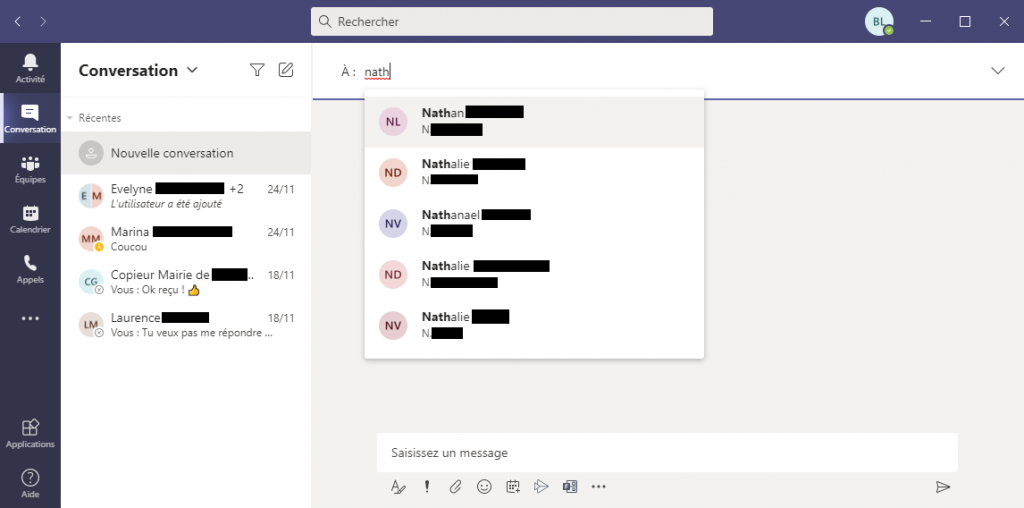Screen dimensions: 1024x508
Task: Open the Word-like app icon in toolbar
Action: click(x=570, y=486)
